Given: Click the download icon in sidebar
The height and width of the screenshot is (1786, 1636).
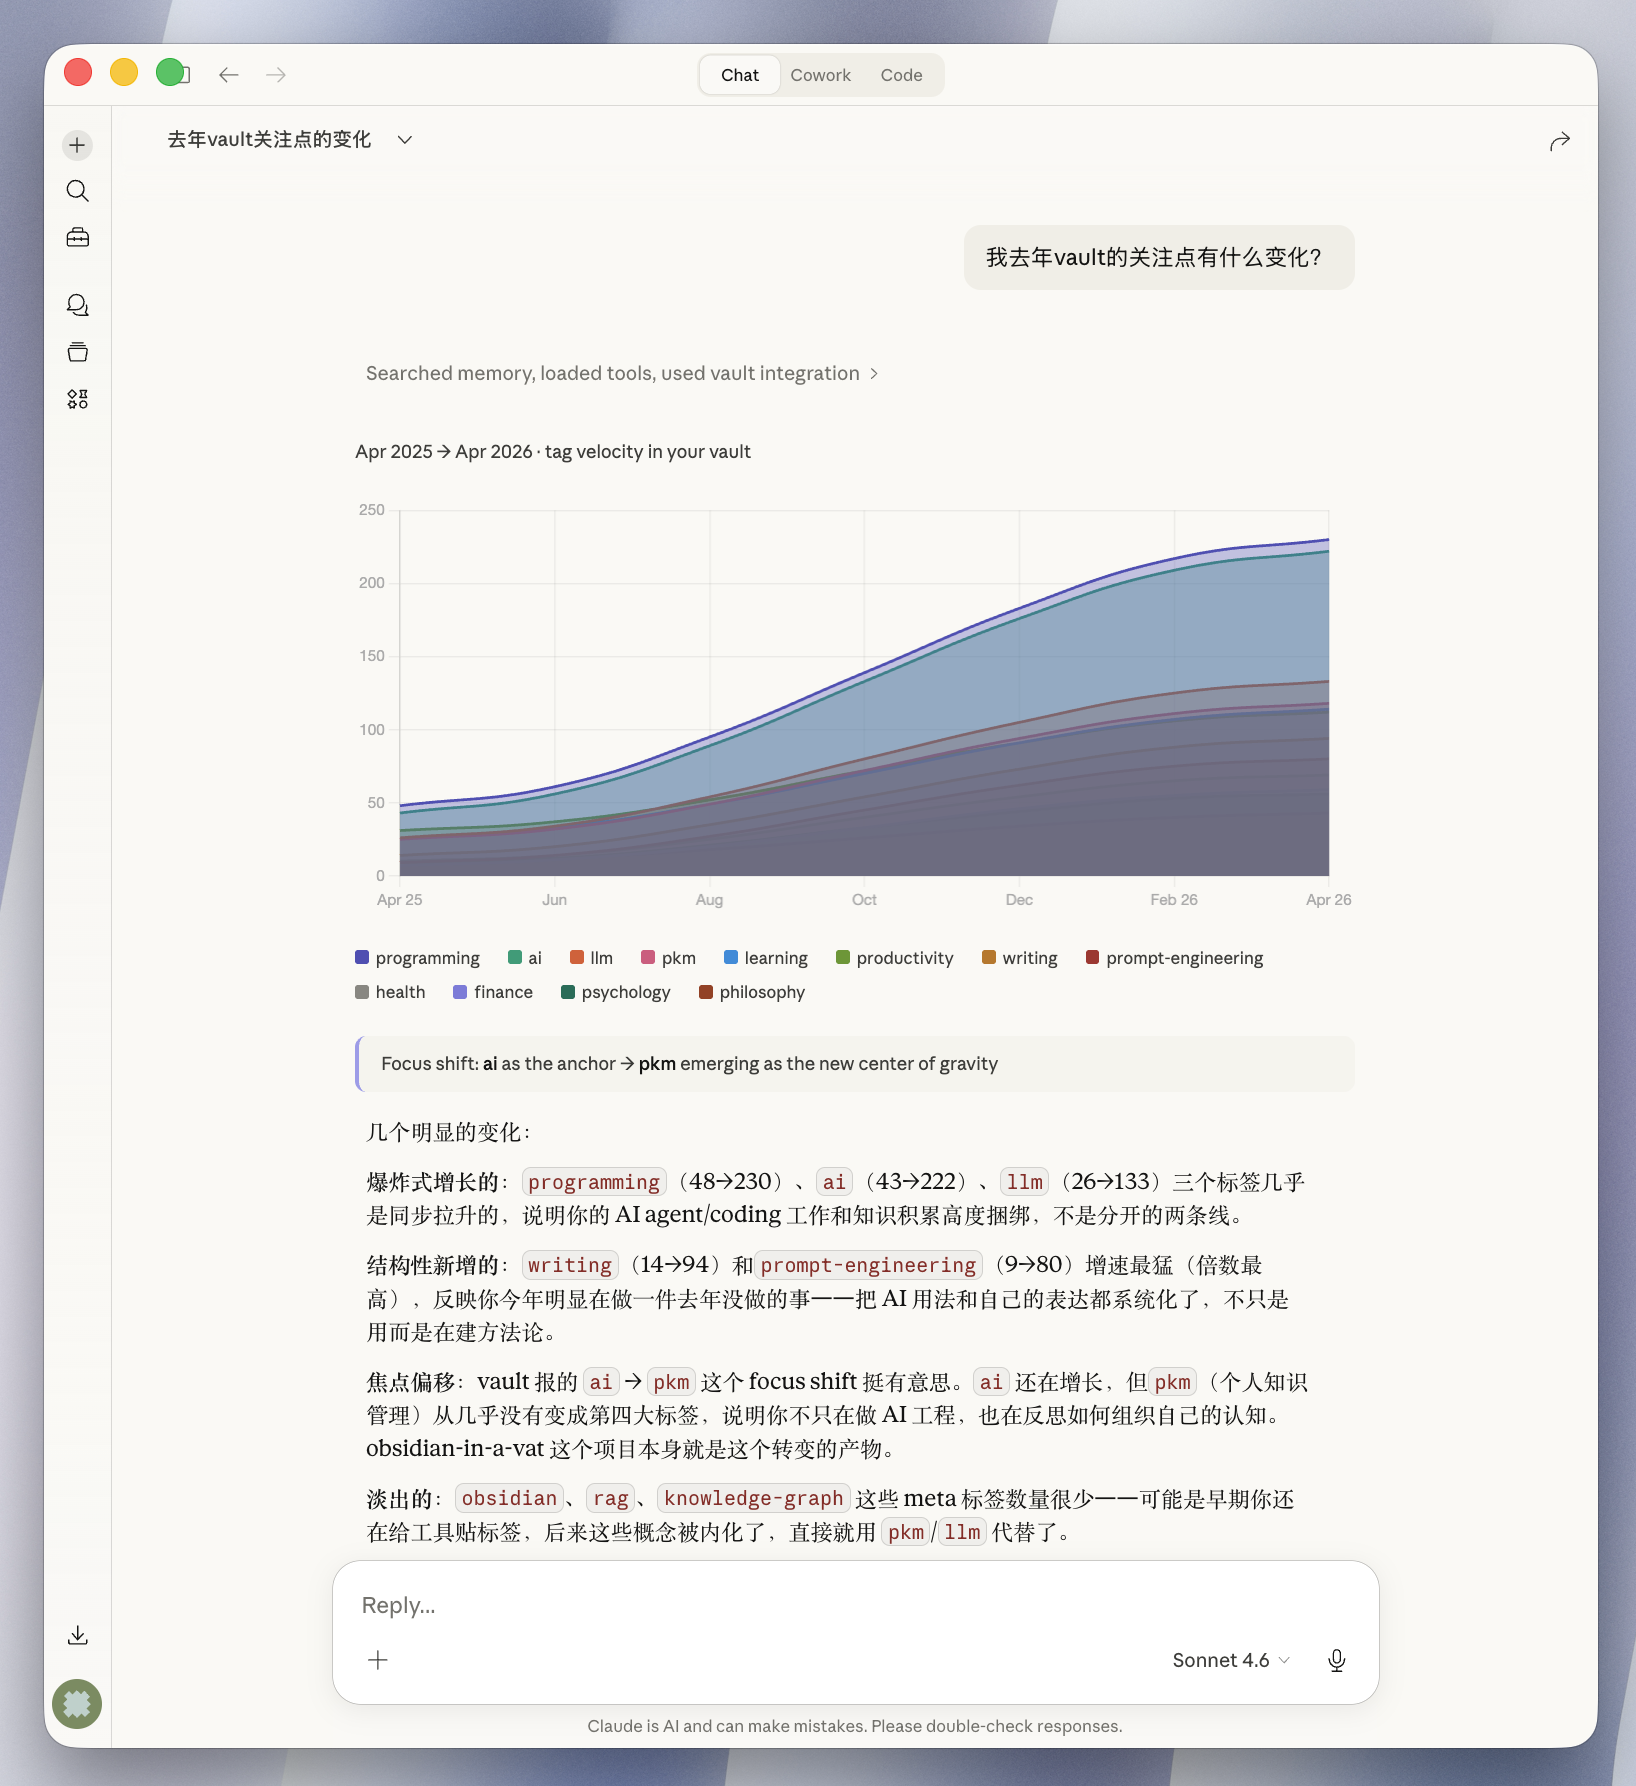Looking at the screenshot, I should (77, 1635).
